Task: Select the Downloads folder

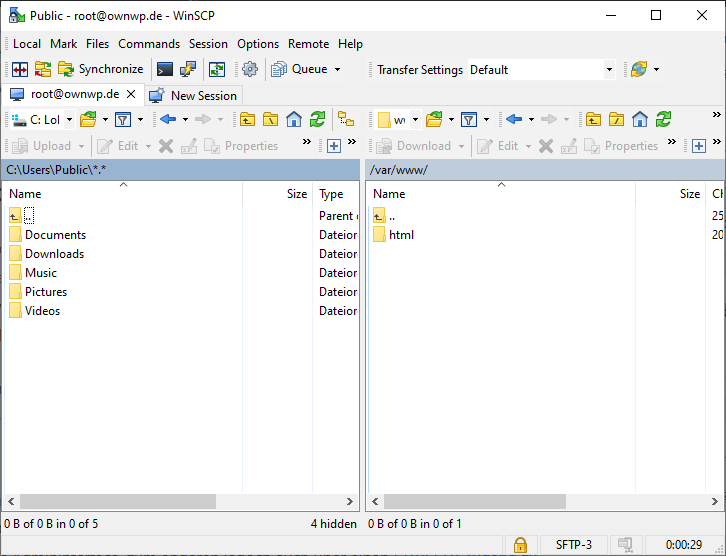Action: (47, 254)
